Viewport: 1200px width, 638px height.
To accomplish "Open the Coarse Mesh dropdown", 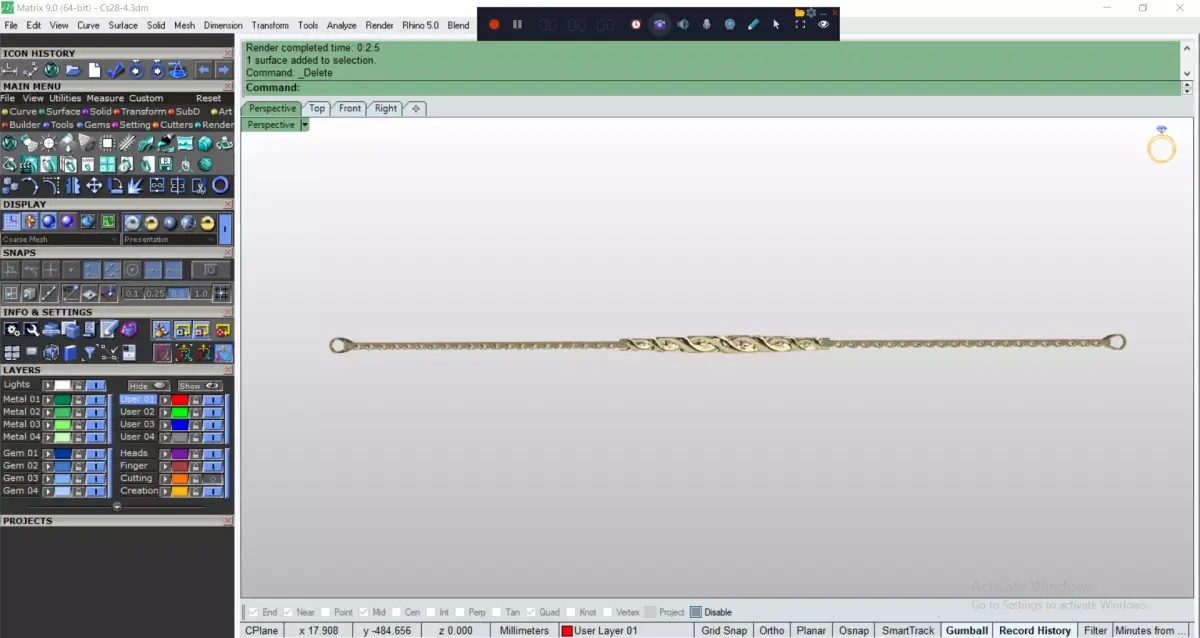I will tap(61, 239).
